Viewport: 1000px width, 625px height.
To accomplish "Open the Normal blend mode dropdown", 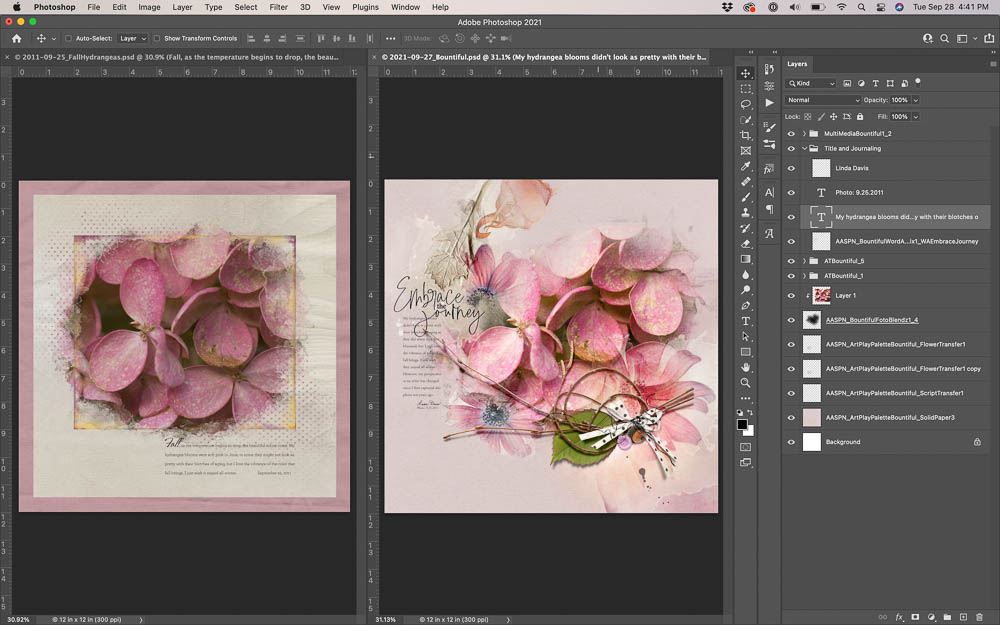I will pyautogui.click(x=823, y=100).
